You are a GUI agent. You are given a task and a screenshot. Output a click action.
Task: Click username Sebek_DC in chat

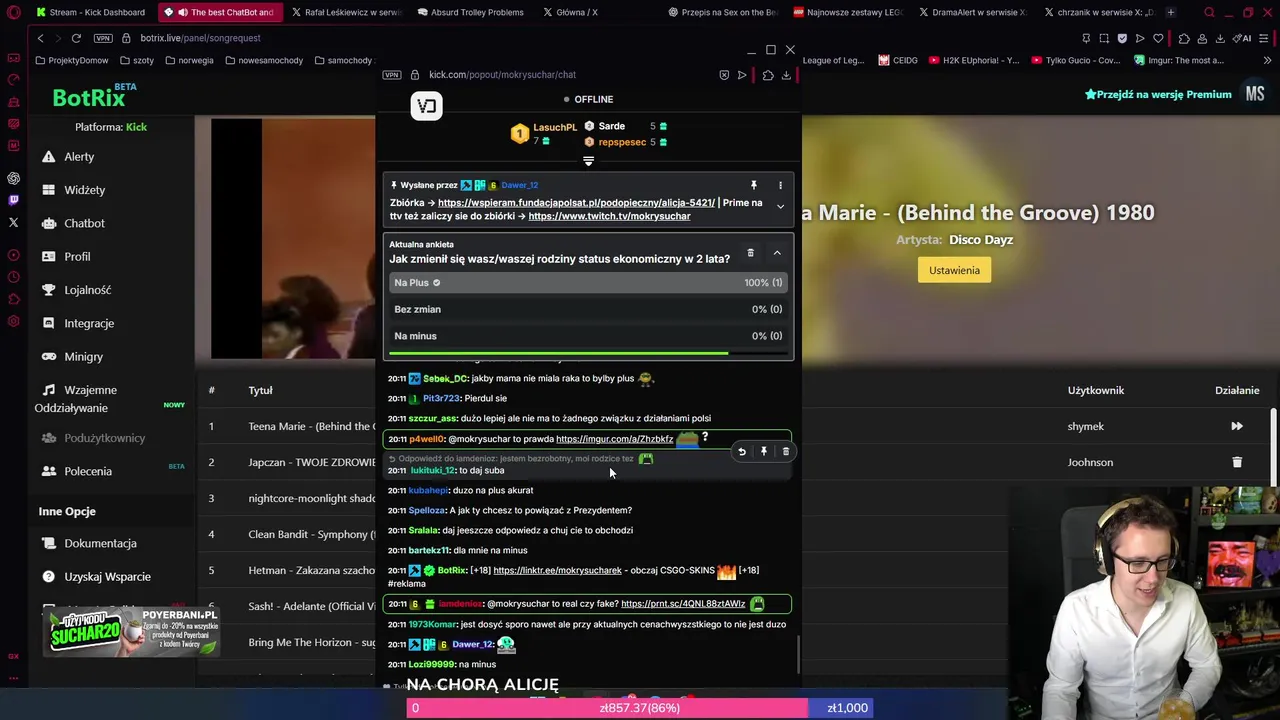pos(445,379)
